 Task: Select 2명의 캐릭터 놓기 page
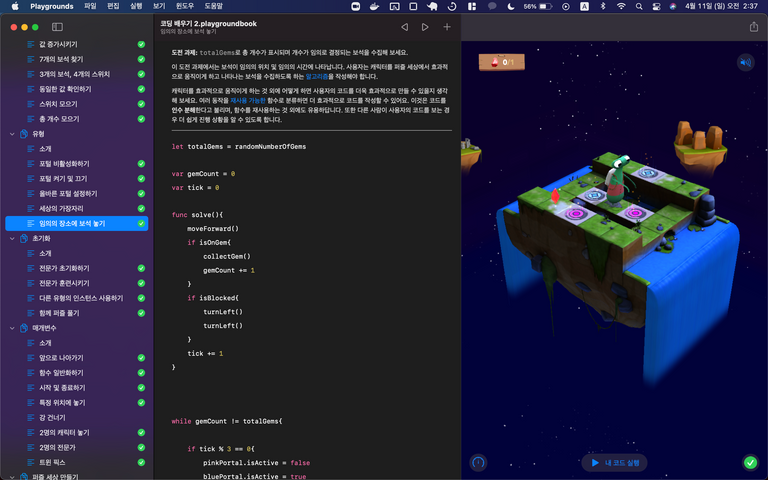click(x=78, y=432)
